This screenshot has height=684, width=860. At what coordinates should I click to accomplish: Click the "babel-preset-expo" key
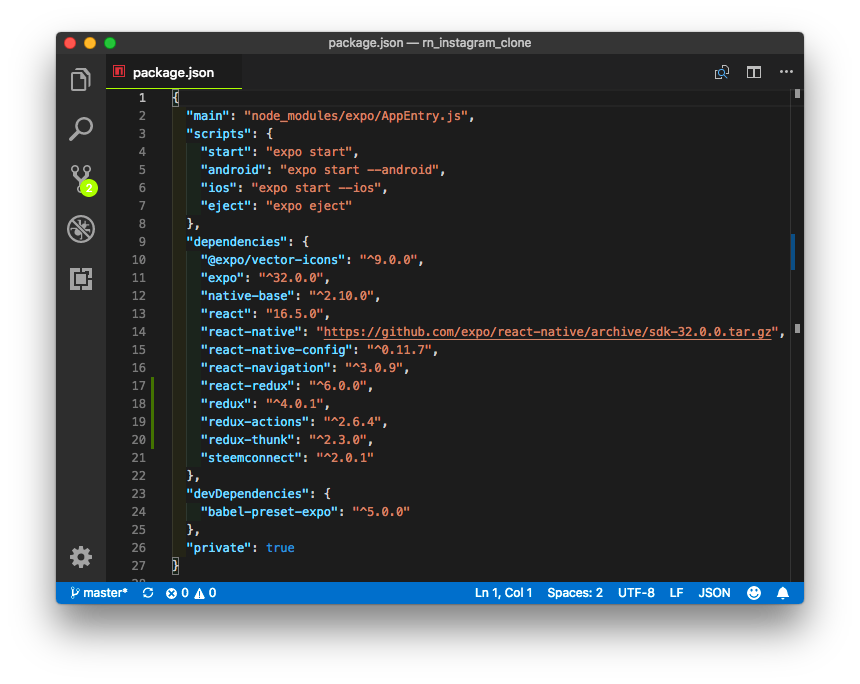click(269, 512)
